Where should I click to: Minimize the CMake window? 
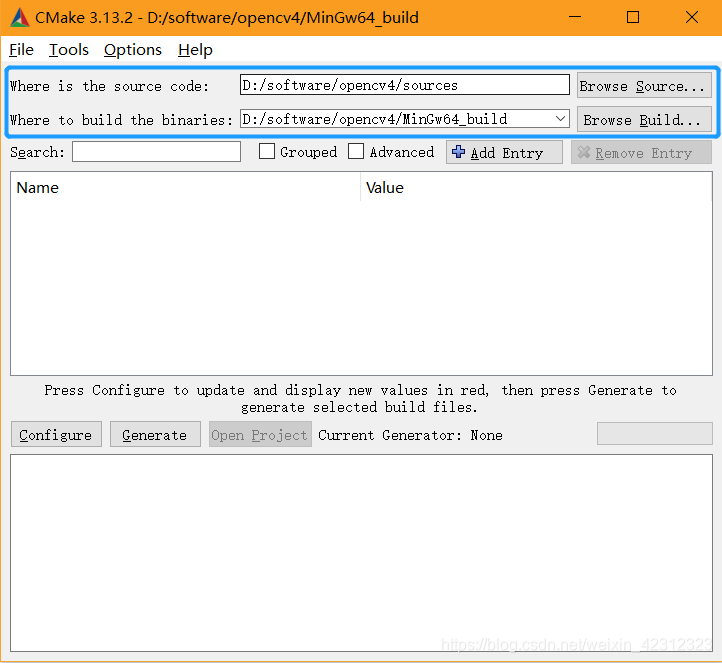pos(575,17)
